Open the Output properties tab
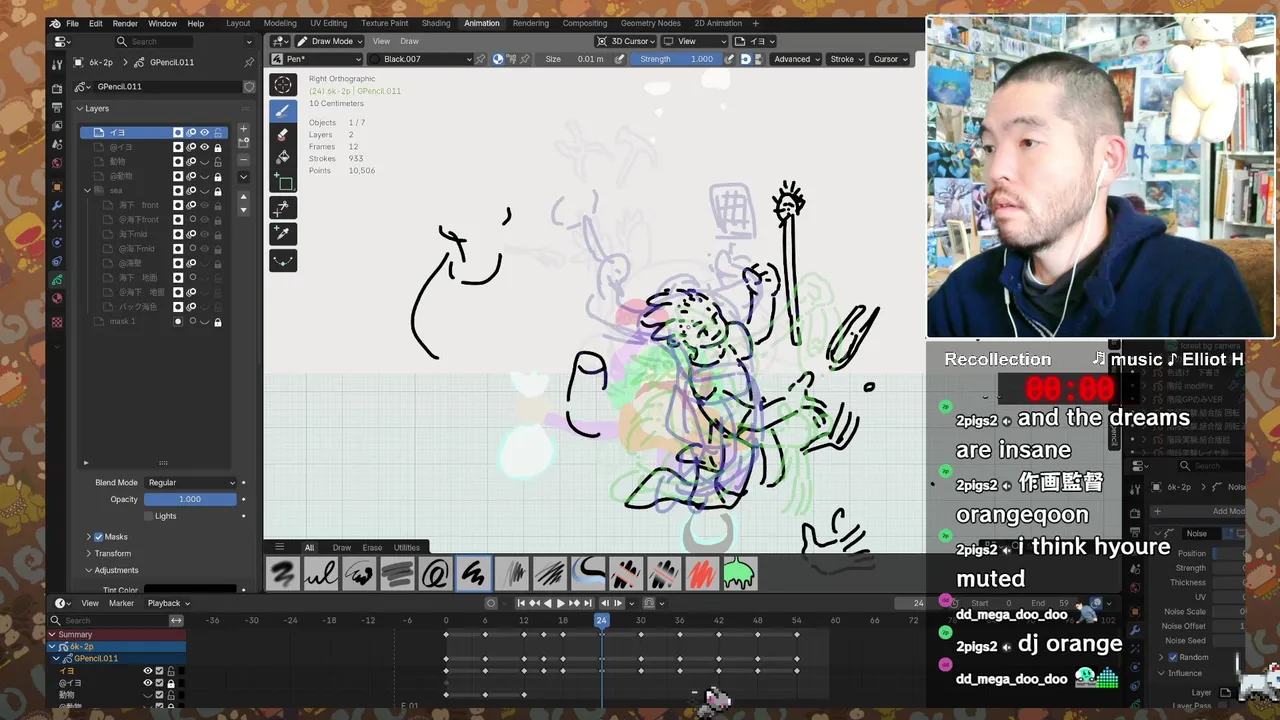This screenshot has height=720, width=1280. (x=57, y=108)
